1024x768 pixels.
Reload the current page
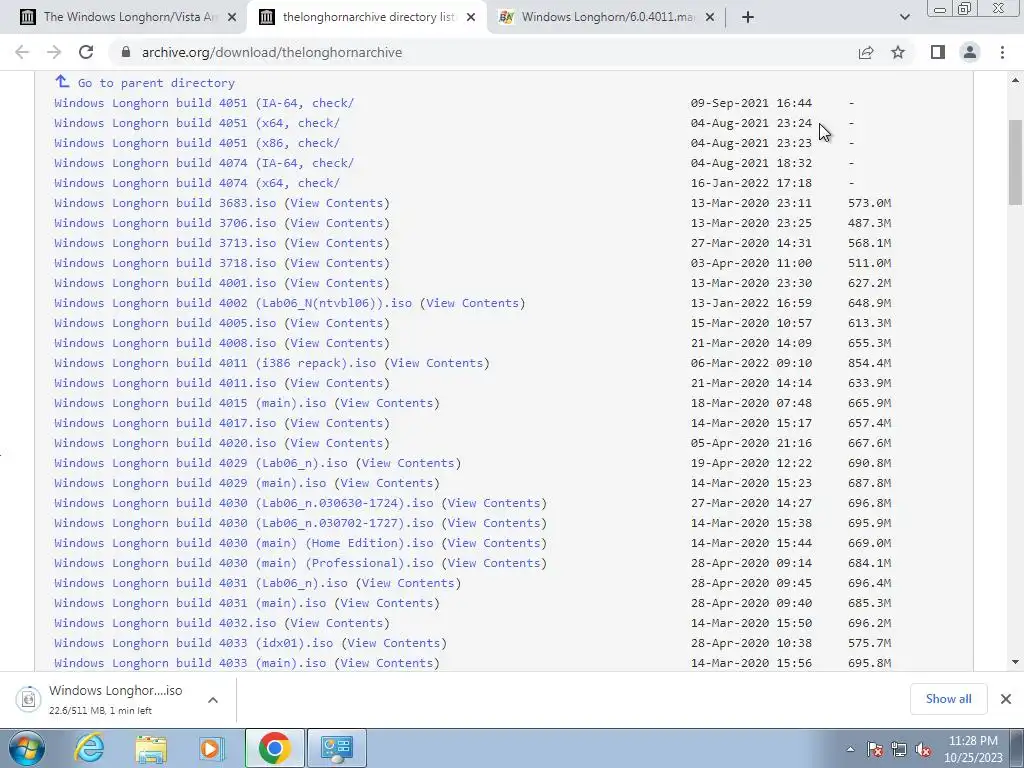86,52
